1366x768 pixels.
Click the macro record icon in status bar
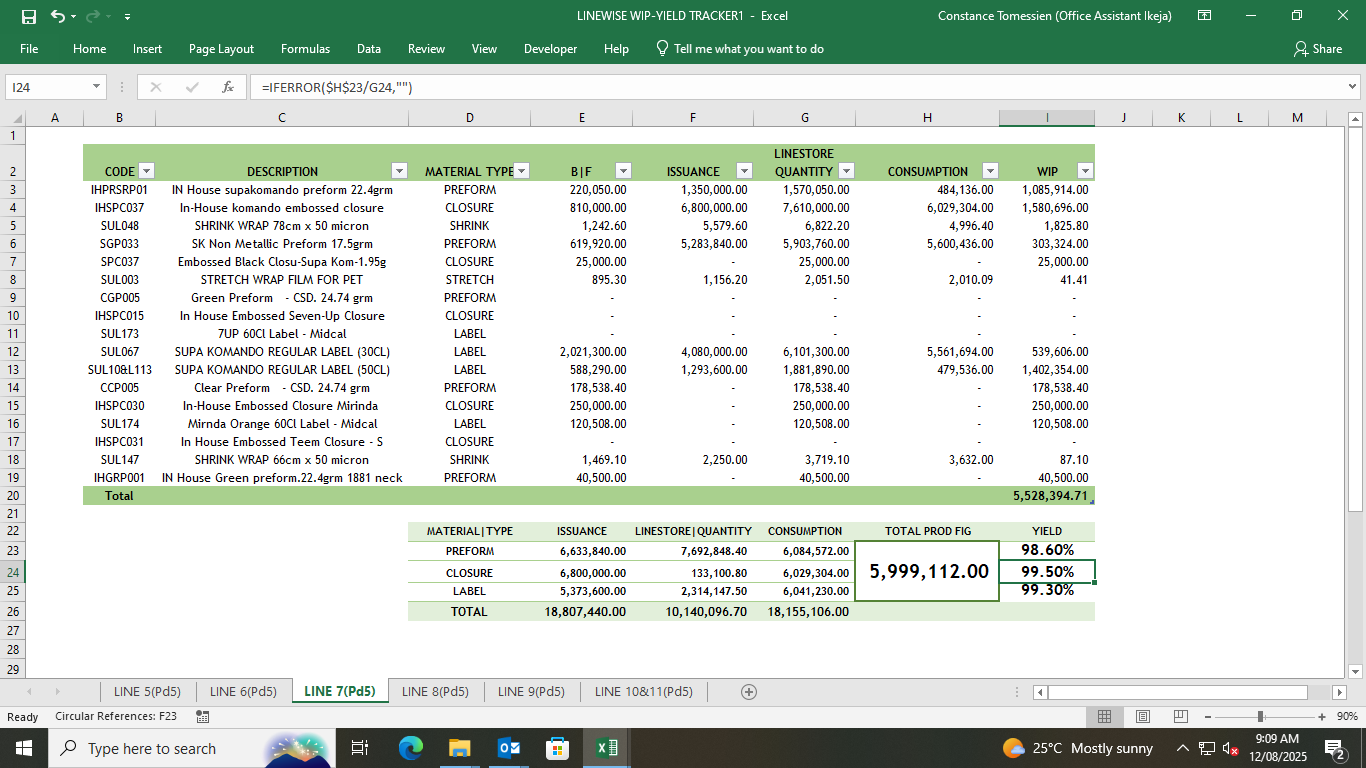(202, 717)
